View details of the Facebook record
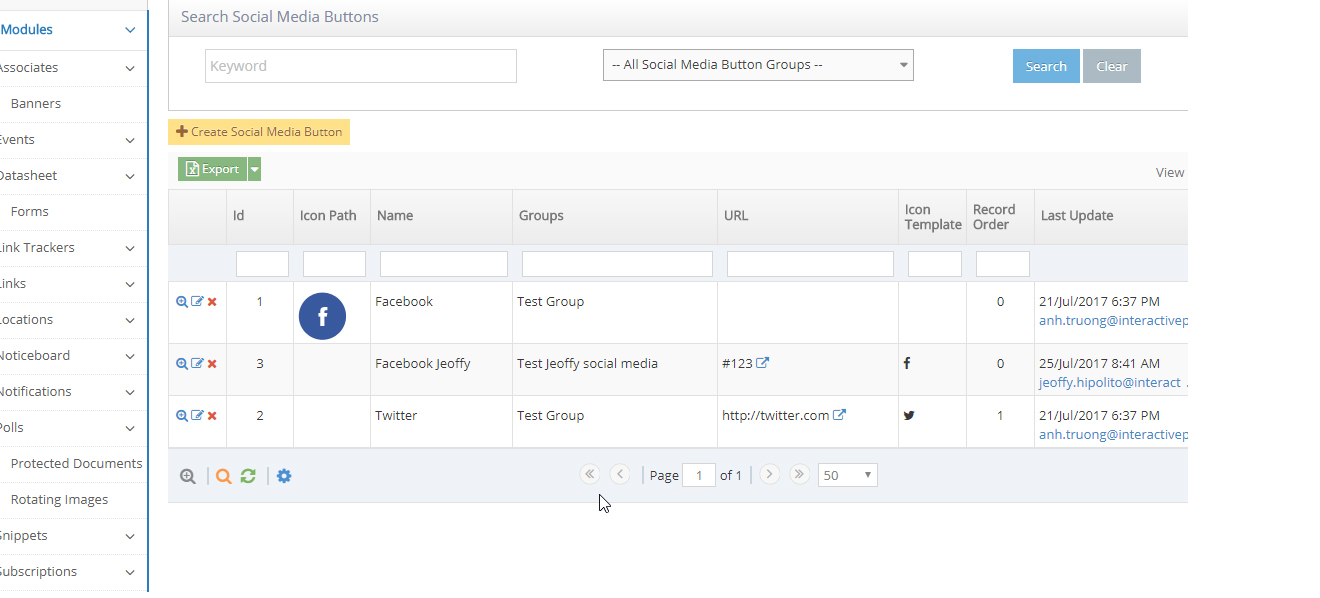The image size is (1320, 598). (x=181, y=300)
